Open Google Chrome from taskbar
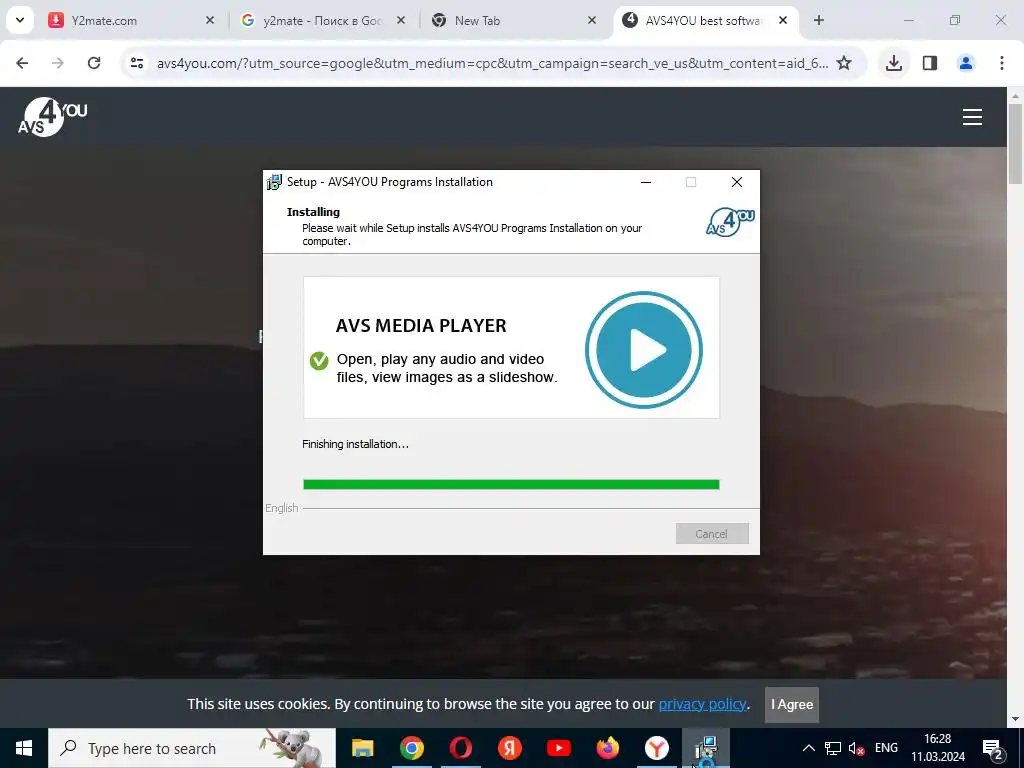The height and width of the screenshot is (768, 1024). [x=411, y=748]
